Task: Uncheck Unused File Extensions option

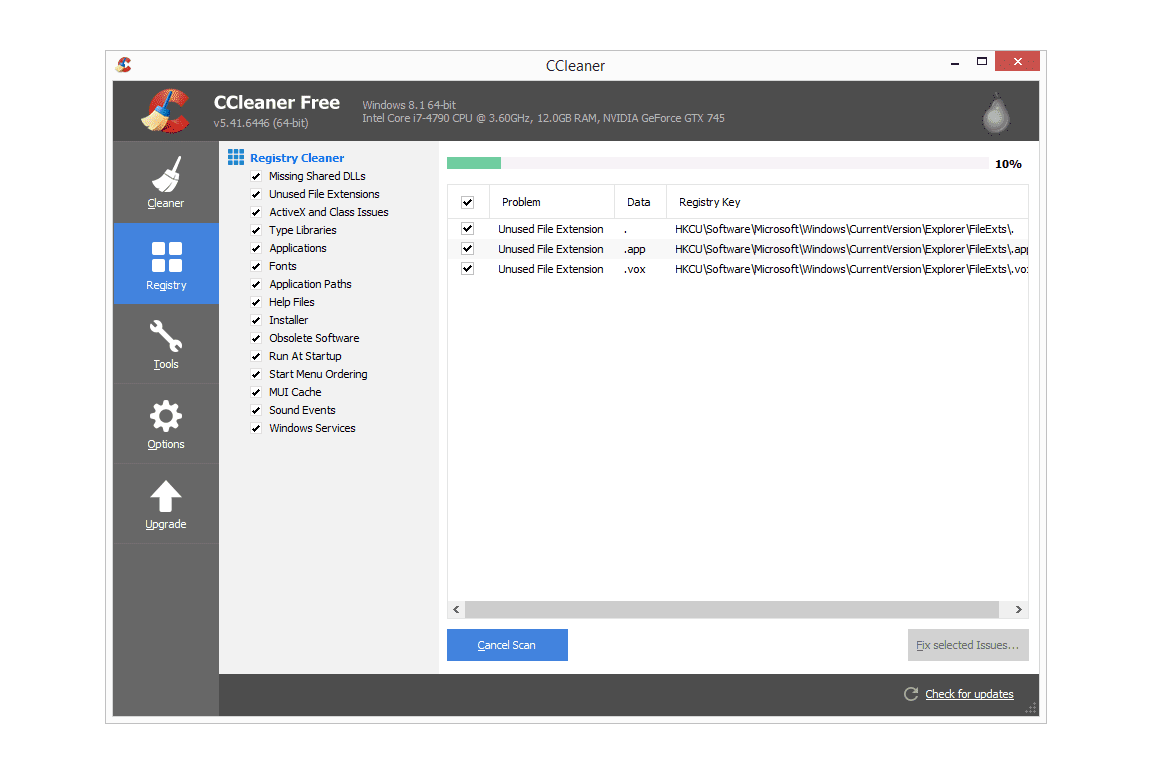Action: tap(256, 194)
